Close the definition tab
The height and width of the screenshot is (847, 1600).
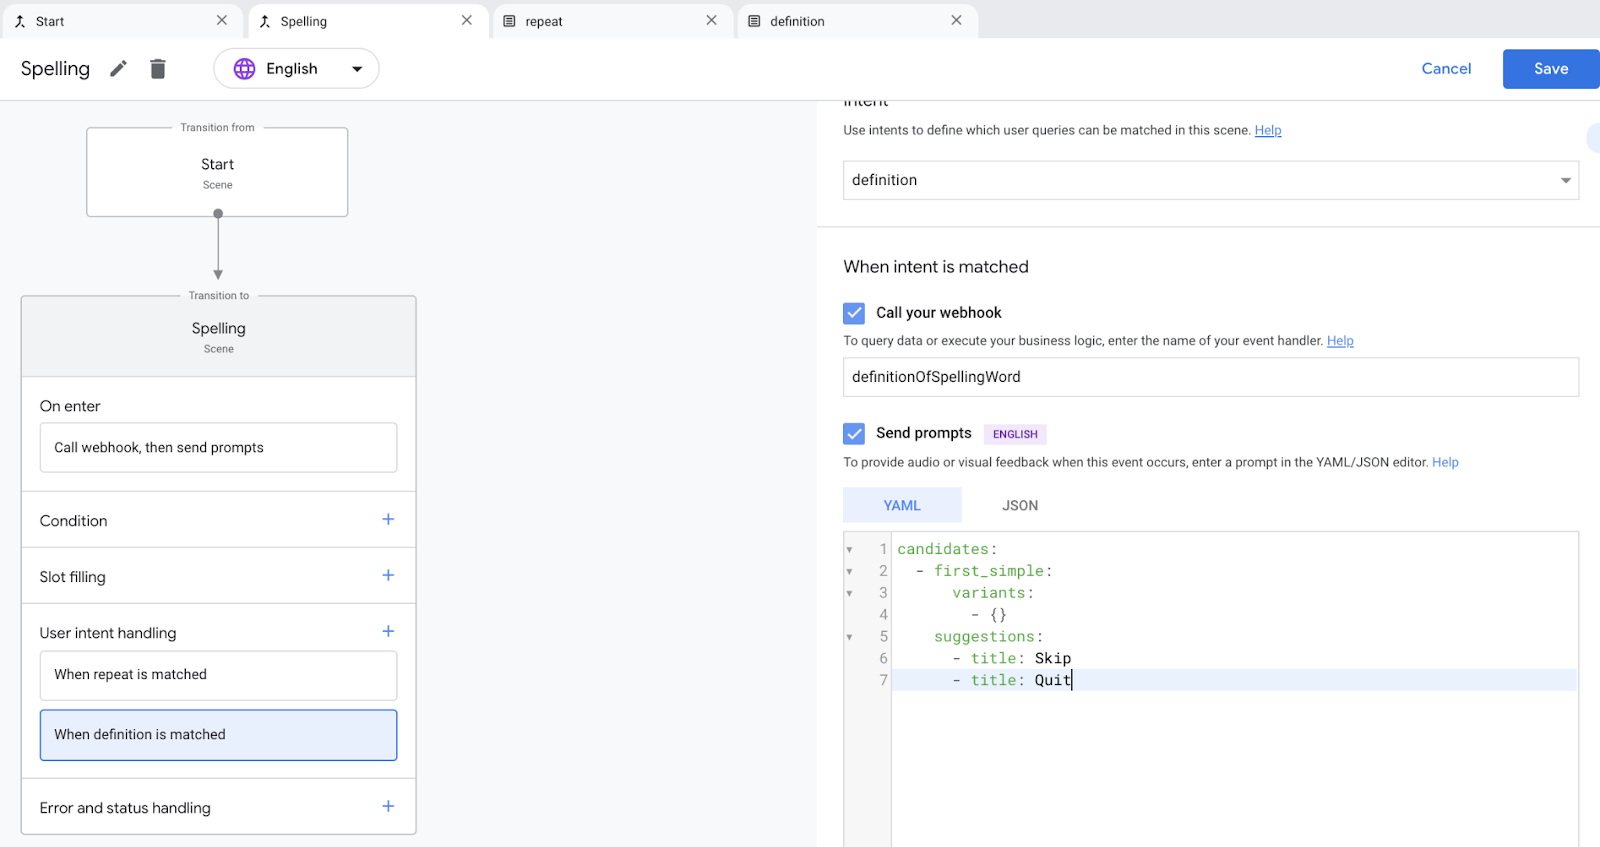956,21
